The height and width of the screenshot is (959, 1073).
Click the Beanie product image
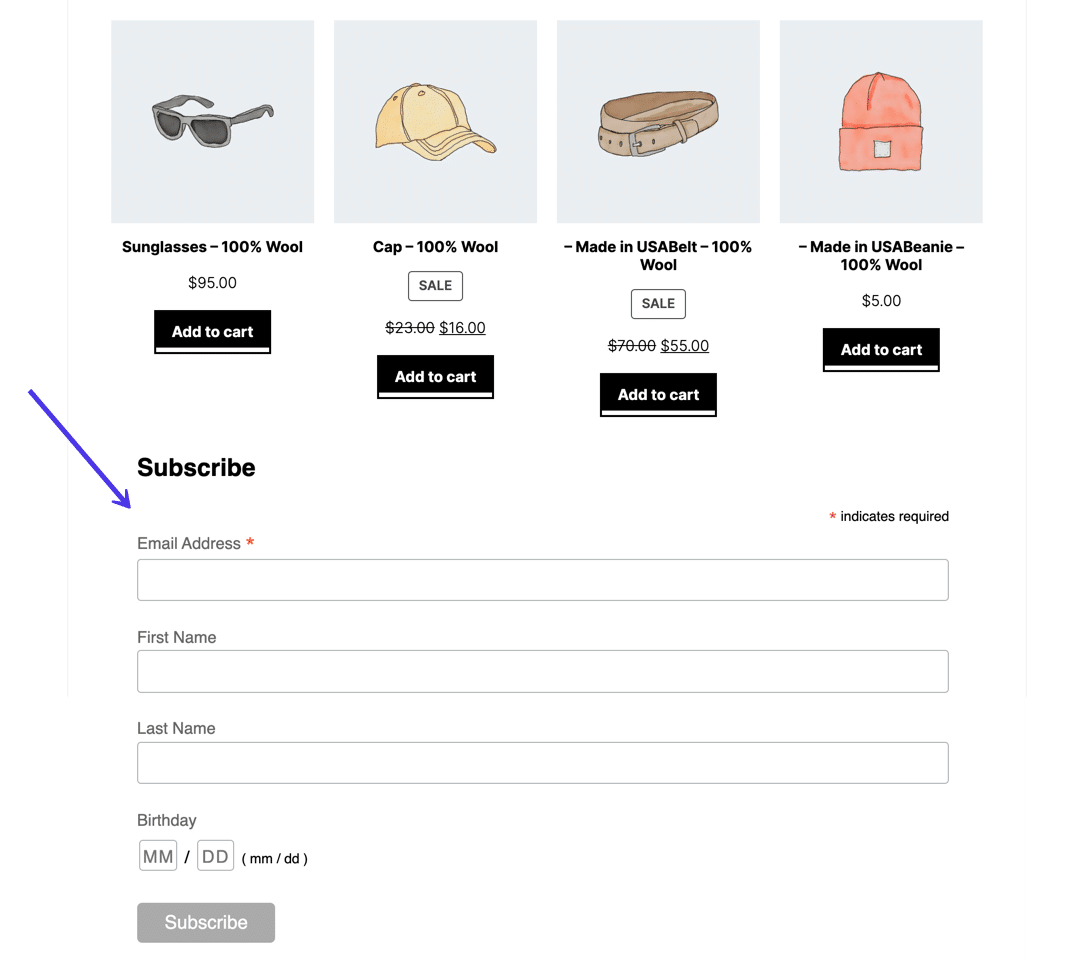pyautogui.click(x=880, y=120)
